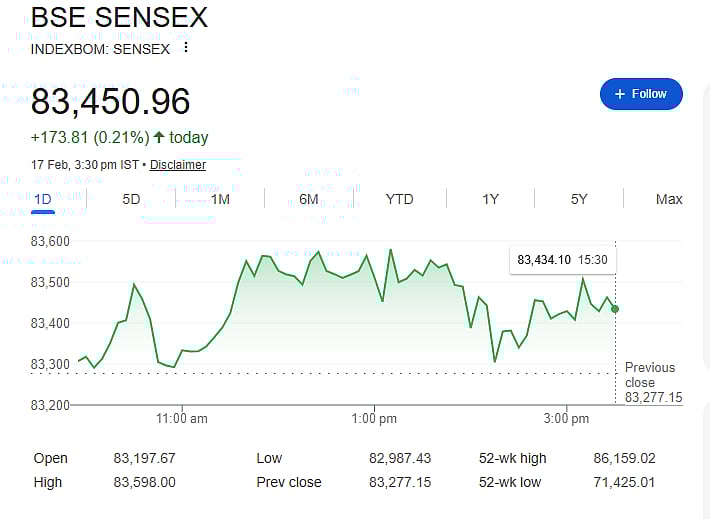
Task: Switch to the 1M chart range
Action: point(220,199)
